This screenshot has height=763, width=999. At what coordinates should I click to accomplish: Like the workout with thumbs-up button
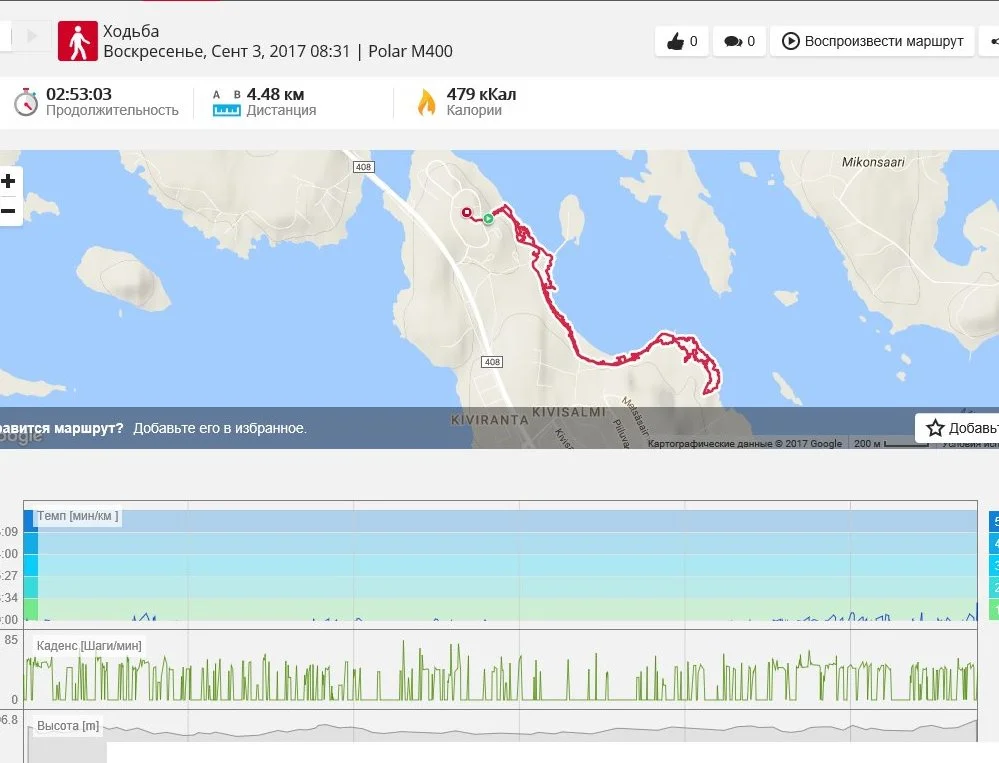click(x=682, y=41)
